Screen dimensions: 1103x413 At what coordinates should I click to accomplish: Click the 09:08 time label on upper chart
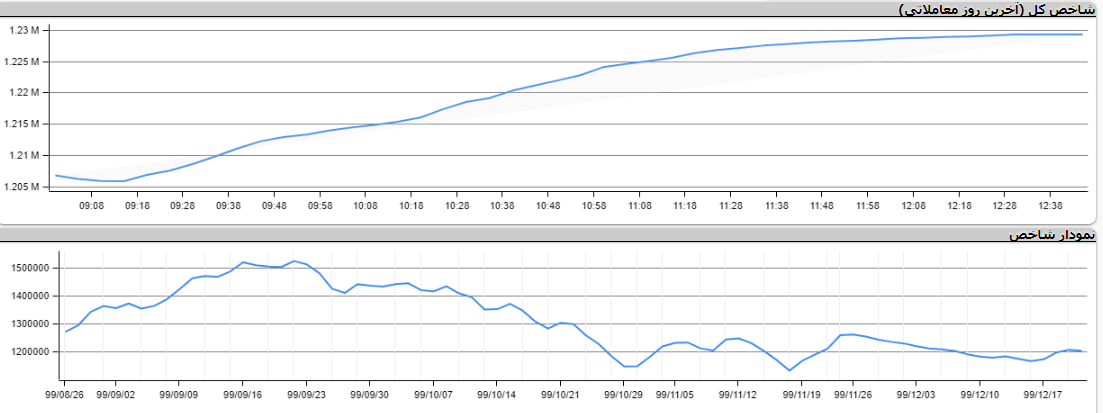point(91,205)
